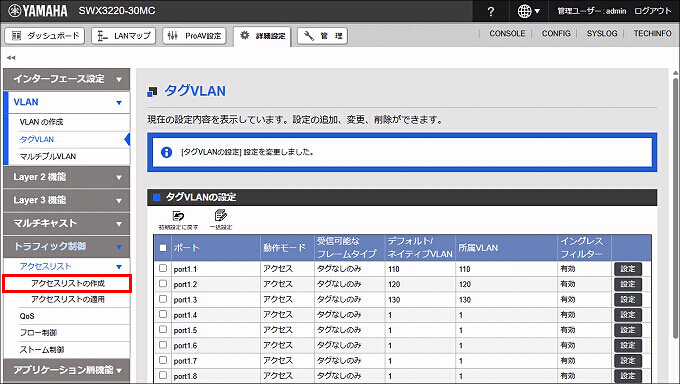Click the reset to default settings icon
Screen dimensions: 680x384
[x=178, y=220]
